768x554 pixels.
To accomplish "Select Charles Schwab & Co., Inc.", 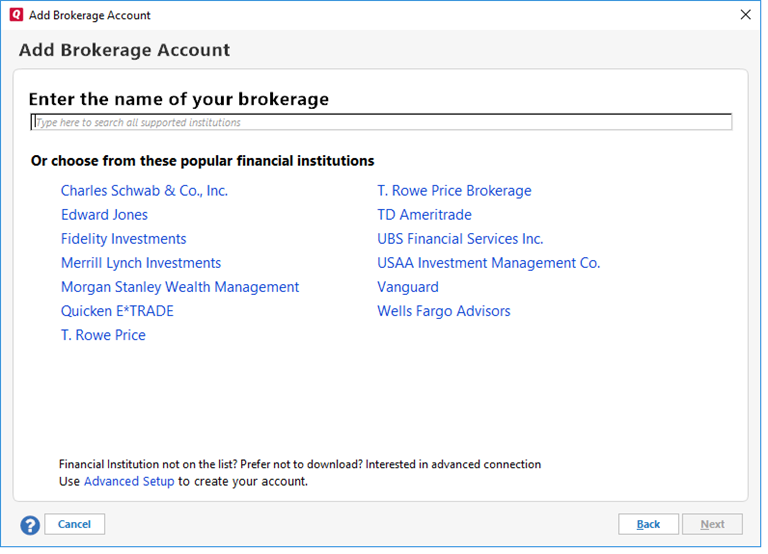I will [144, 191].
